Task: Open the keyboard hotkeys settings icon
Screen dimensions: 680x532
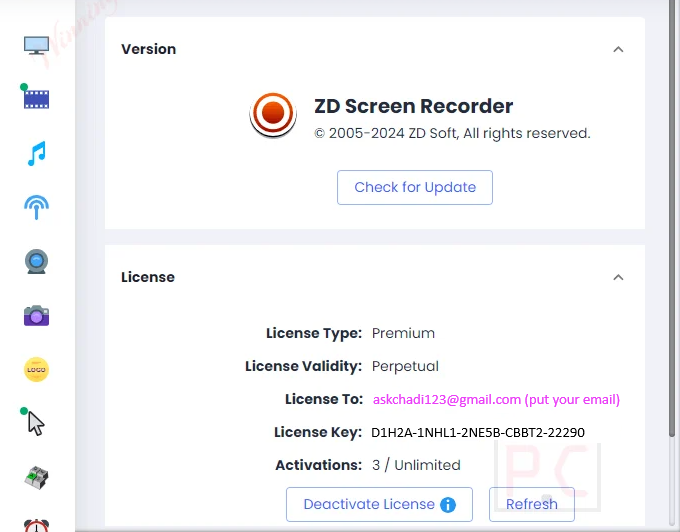Action: point(36,478)
